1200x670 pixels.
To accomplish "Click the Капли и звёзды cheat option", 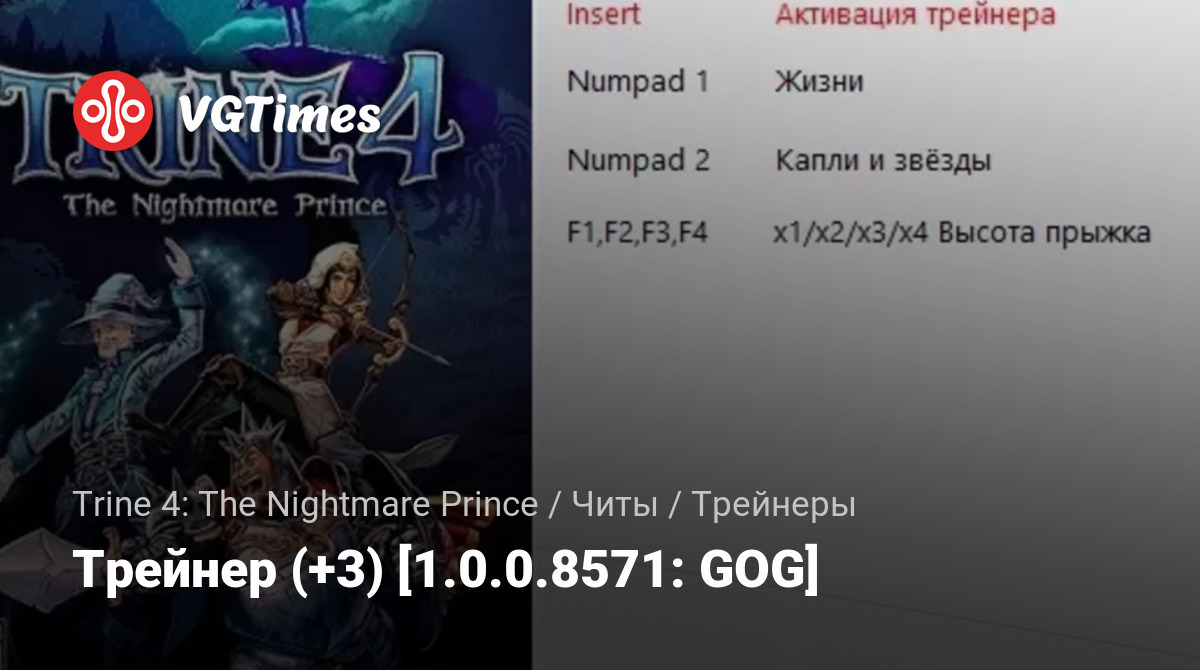I will tap(883, 160).
